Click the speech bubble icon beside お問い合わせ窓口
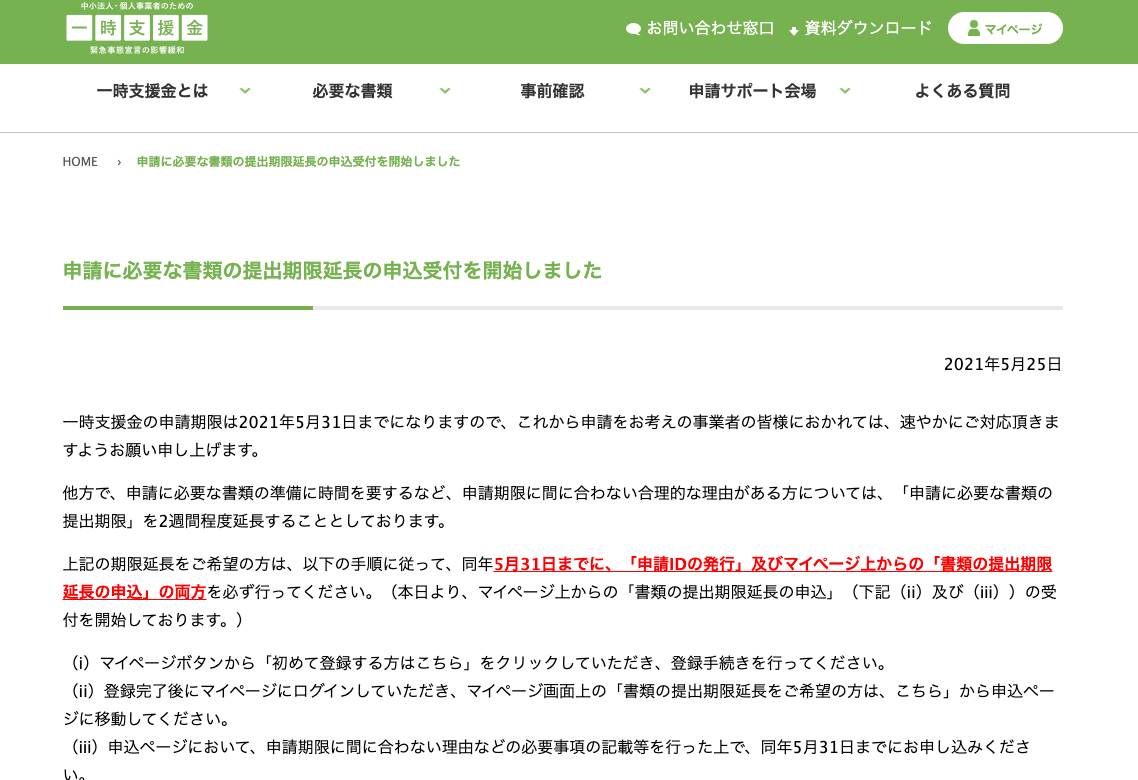 [633, 29]
